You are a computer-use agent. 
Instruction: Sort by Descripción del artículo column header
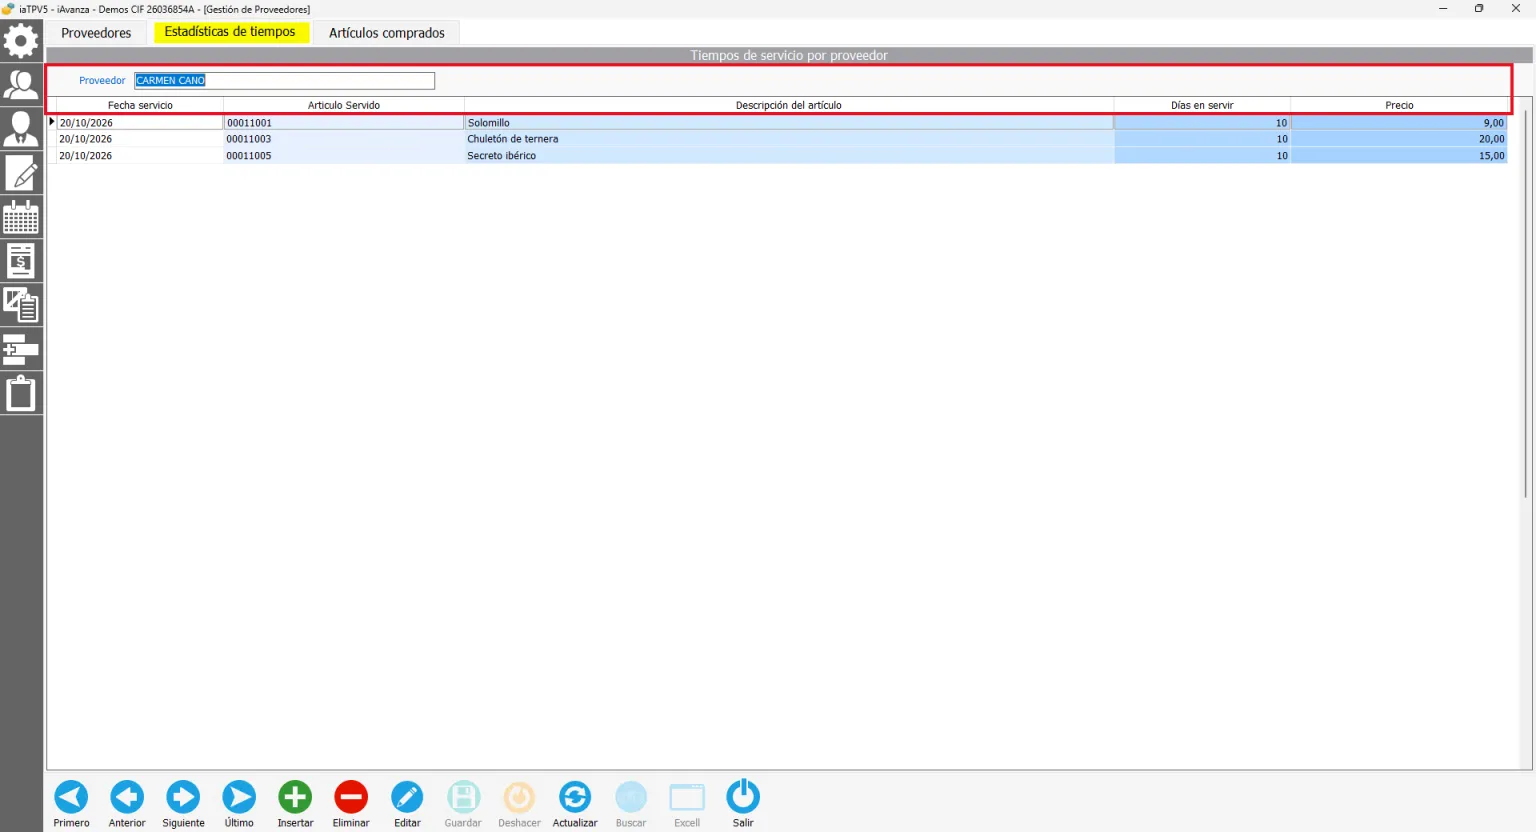(x=789, y=105)
